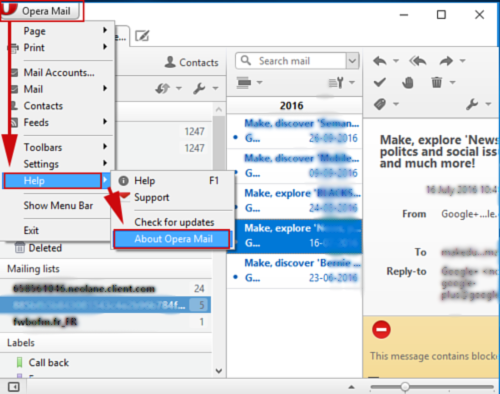Click the Reply arrow icon

pyautogui.click(x=380, y=61)
